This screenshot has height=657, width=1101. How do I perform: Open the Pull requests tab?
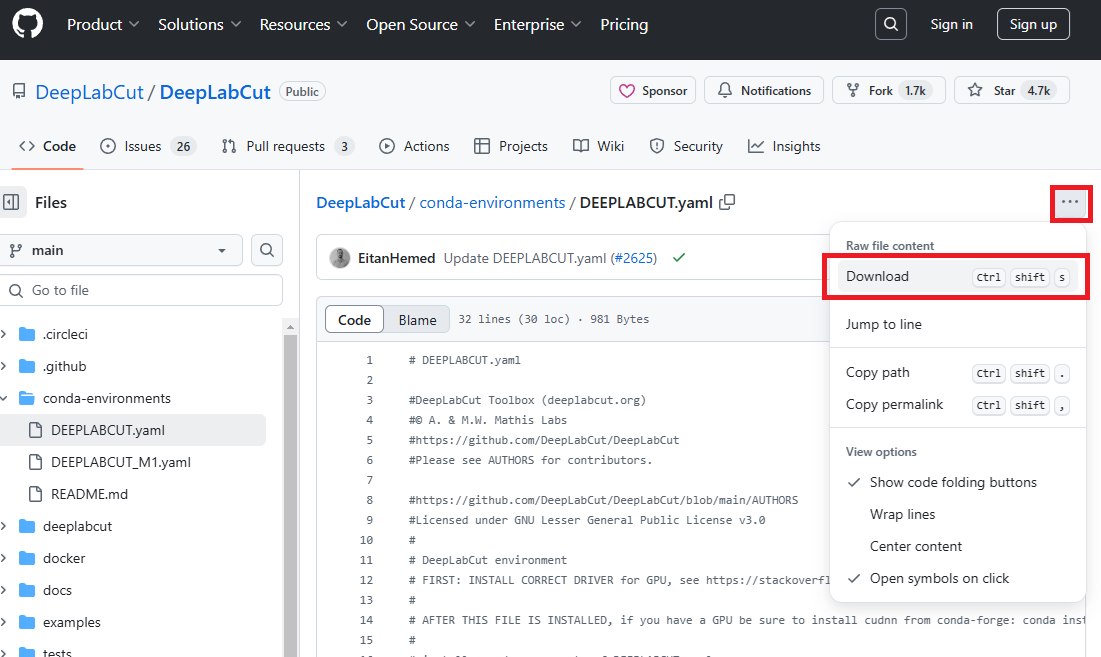tap(287, 146)
